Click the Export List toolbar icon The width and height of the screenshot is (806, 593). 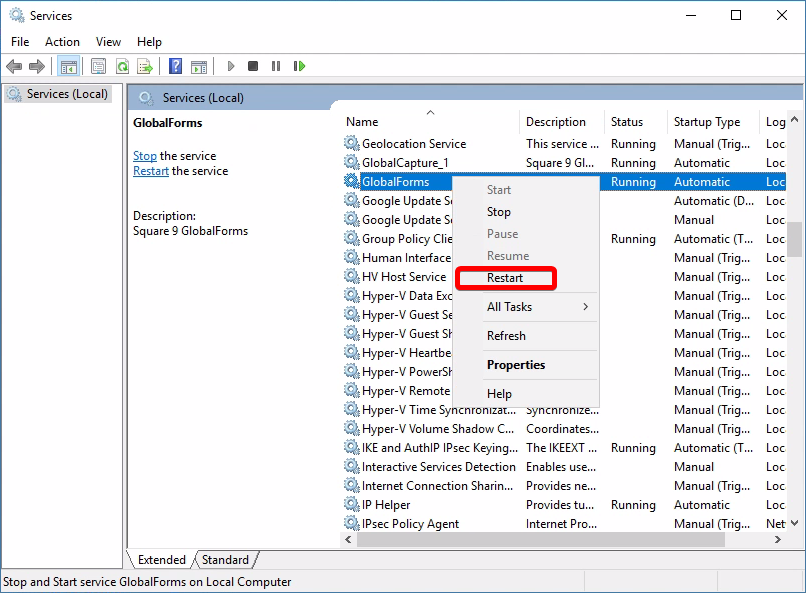(x=145, y=66)
